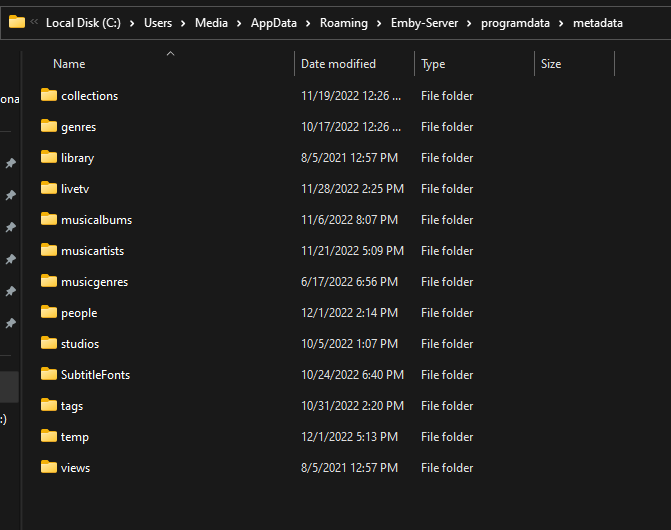The height and width of the screenshot is (530, 671).
Task: Select the musicartists folder name
Action: coord(92,251)
